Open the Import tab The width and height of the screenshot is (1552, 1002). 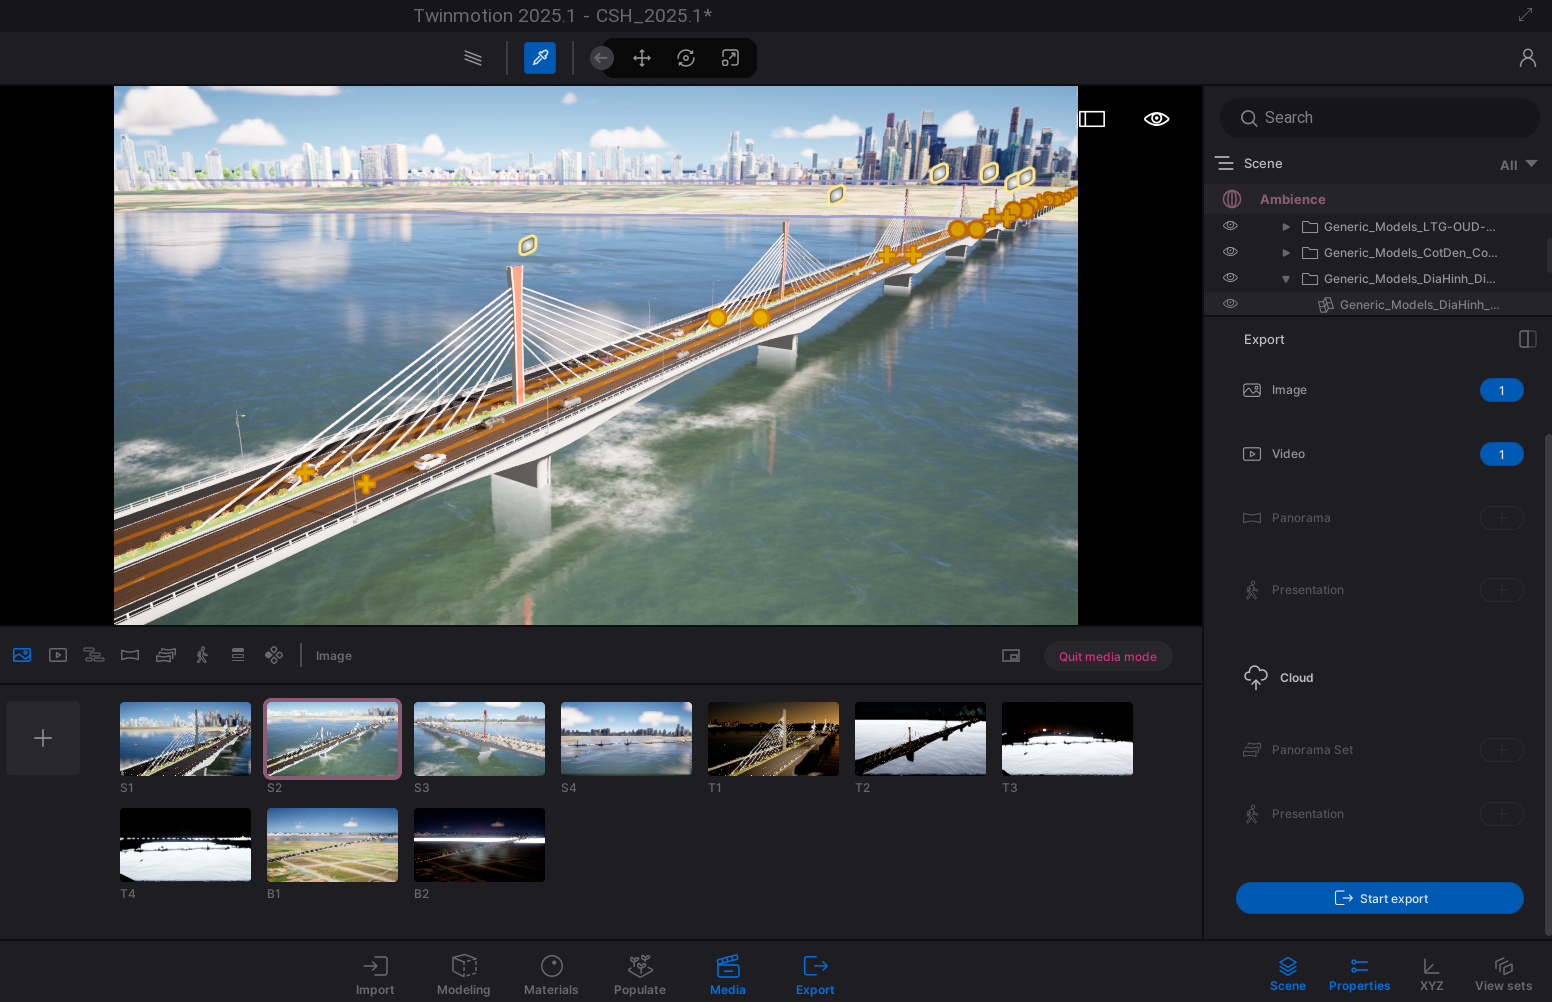[x=375, y=975]
